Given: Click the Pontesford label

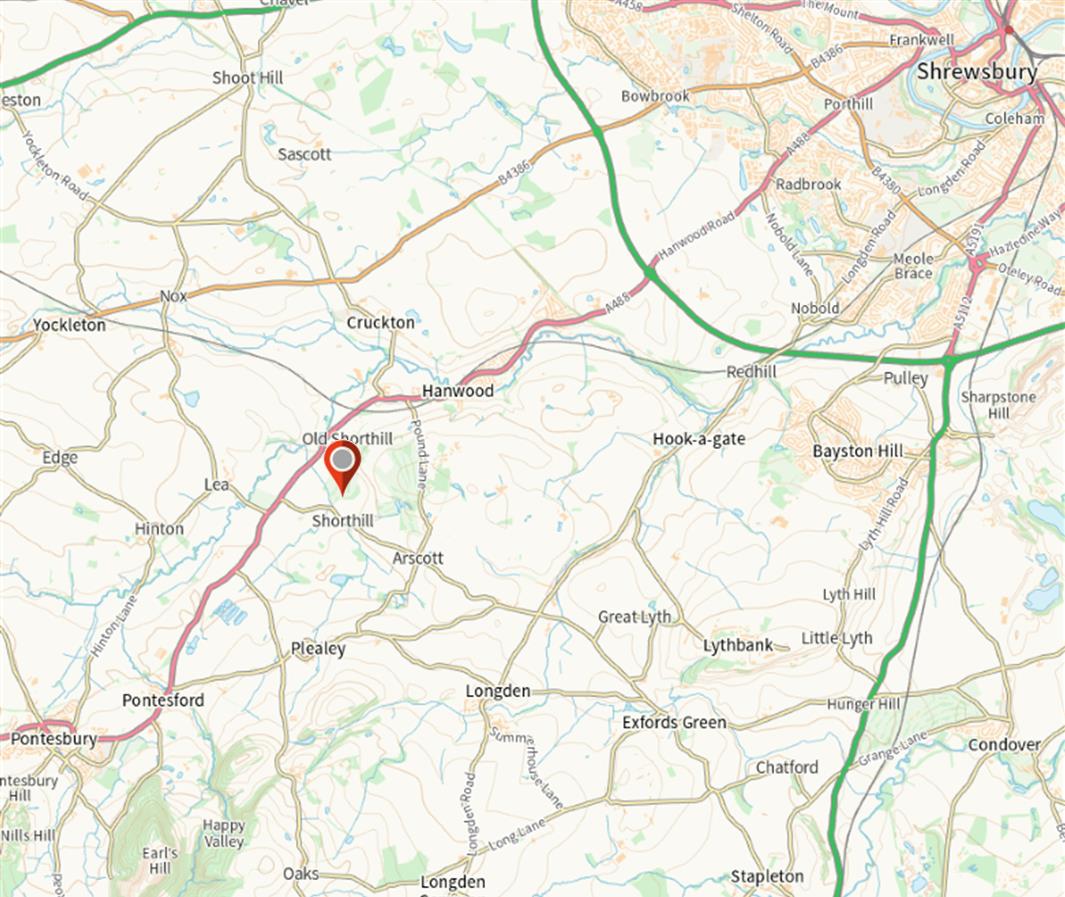Looking at the screenshot, I should 163,700.
